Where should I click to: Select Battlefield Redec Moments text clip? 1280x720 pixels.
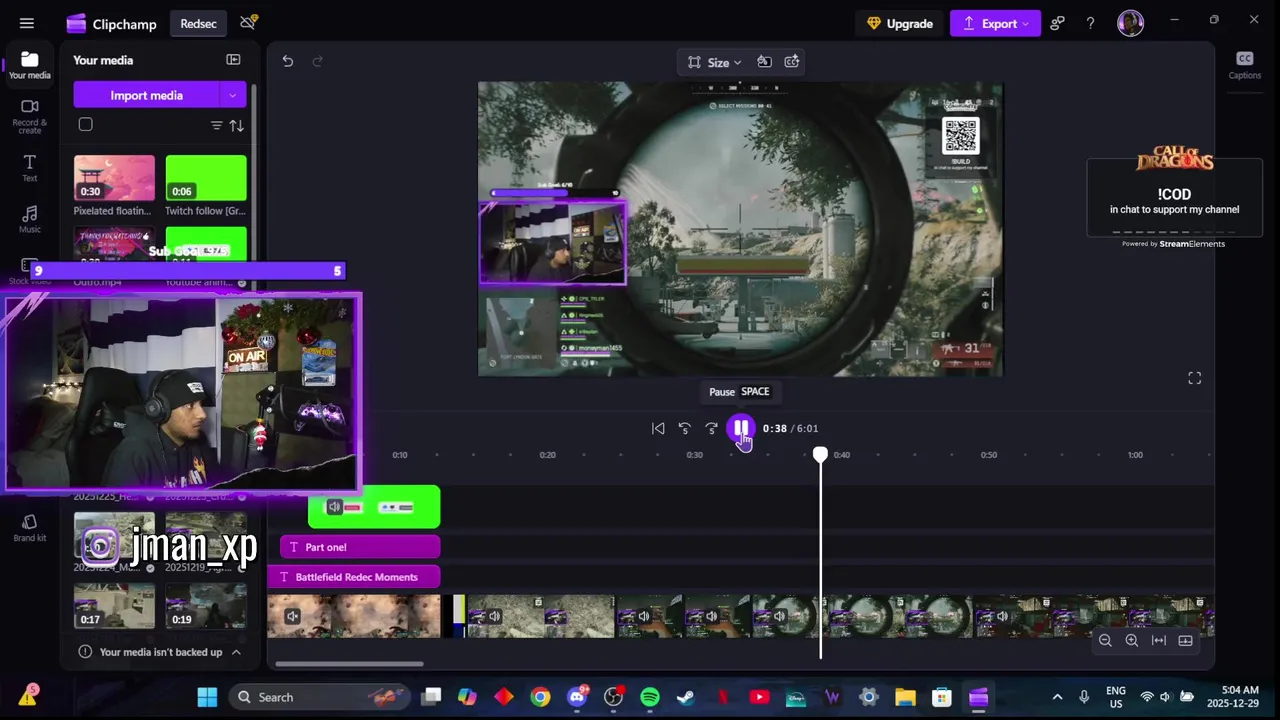pos(354,577)
